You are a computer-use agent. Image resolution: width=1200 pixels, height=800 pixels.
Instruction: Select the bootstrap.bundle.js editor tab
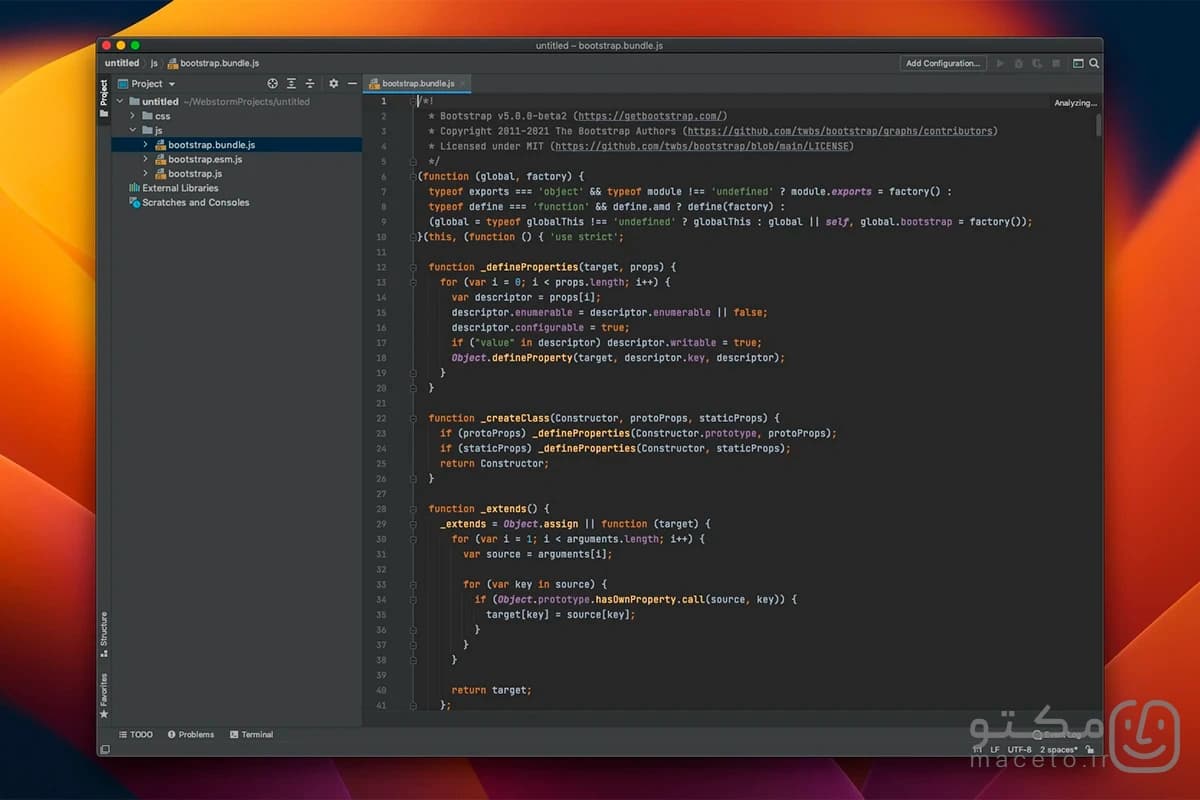(x=418, y=84)
